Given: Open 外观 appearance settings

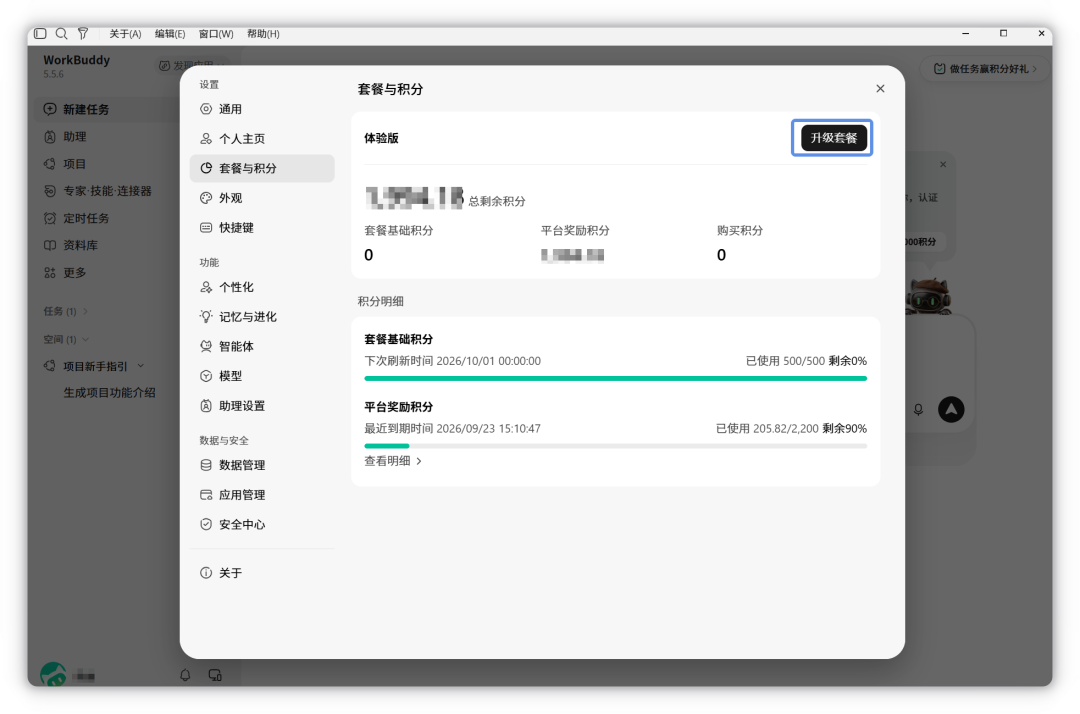Looking at the screenshot, I should click(262, 198).
